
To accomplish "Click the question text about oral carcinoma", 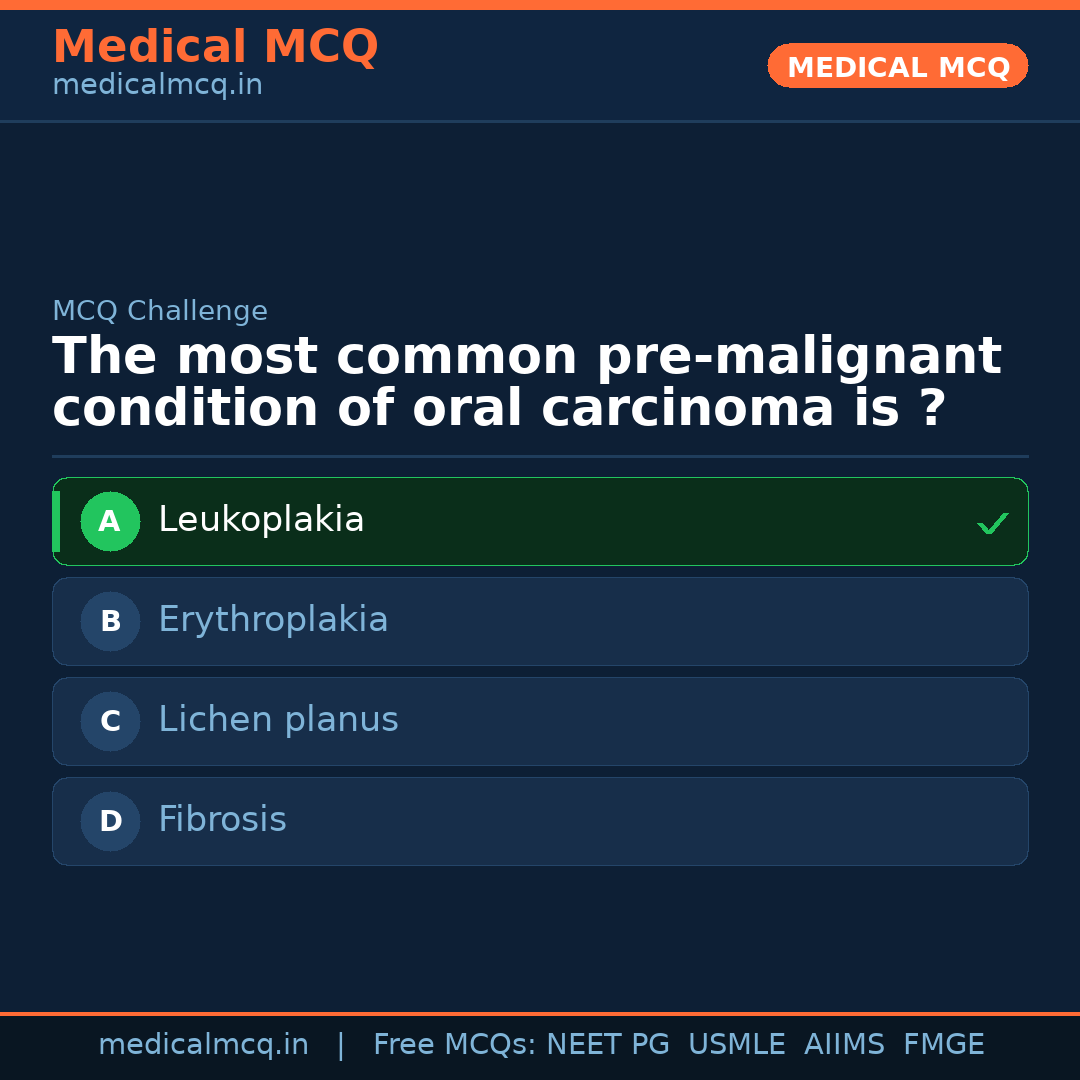I will [x=526, y=383].
